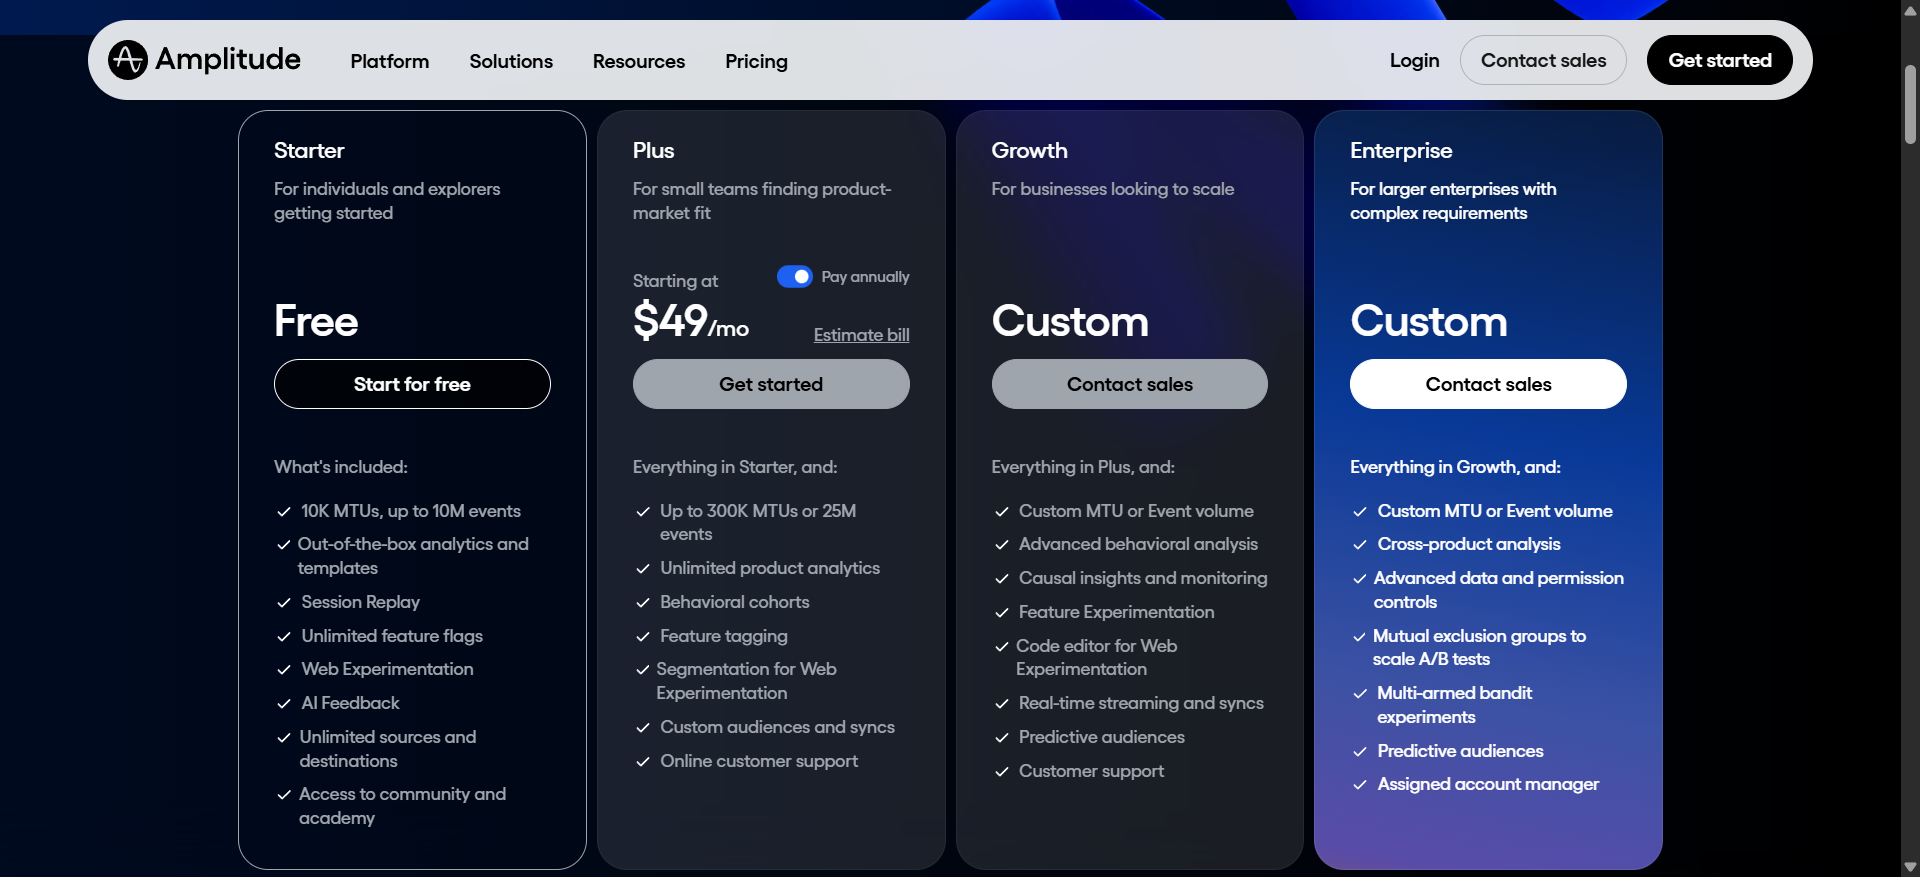Click the scrollbar down arrow
The width and height of the screenshot is (1920, 877).
1910,867
